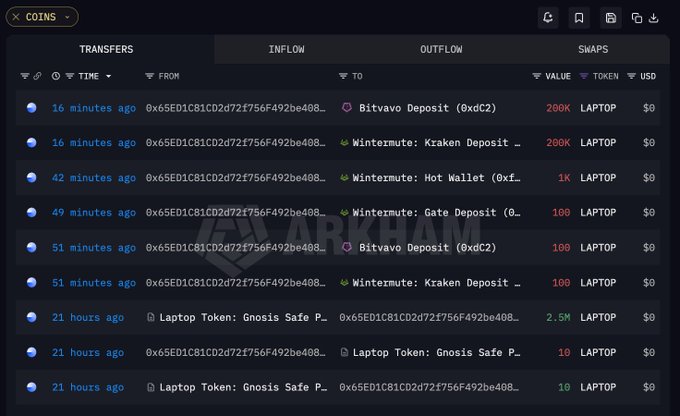Download transfers with the download icon
This screenshot has height=416, width=680.
(x=654, y=18)
